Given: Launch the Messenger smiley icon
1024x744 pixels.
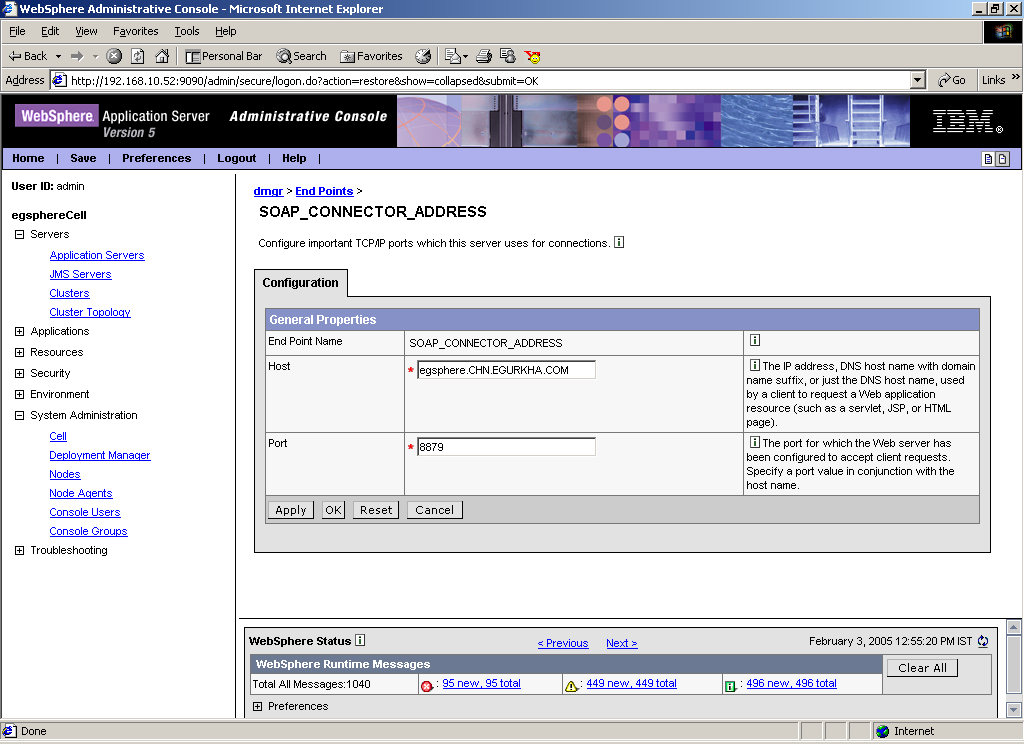Looking at the screenshot, I should pos(533,57).
